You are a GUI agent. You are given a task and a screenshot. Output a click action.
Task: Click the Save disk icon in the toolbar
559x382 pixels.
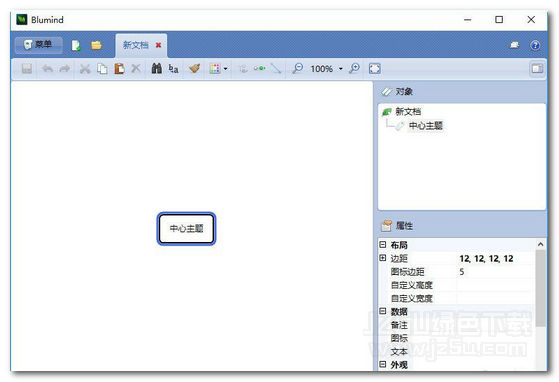coord(27,68)
